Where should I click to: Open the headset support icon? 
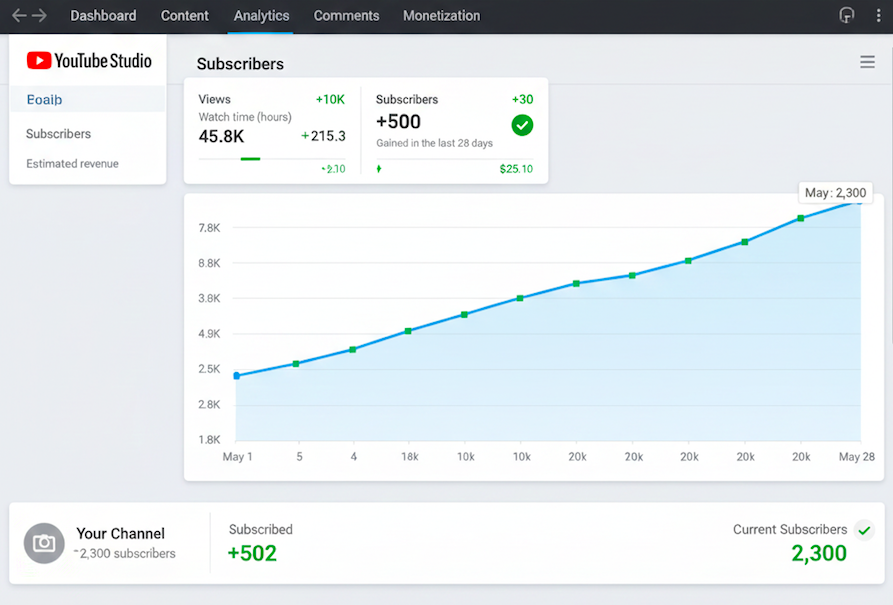(x=847, y=16)
